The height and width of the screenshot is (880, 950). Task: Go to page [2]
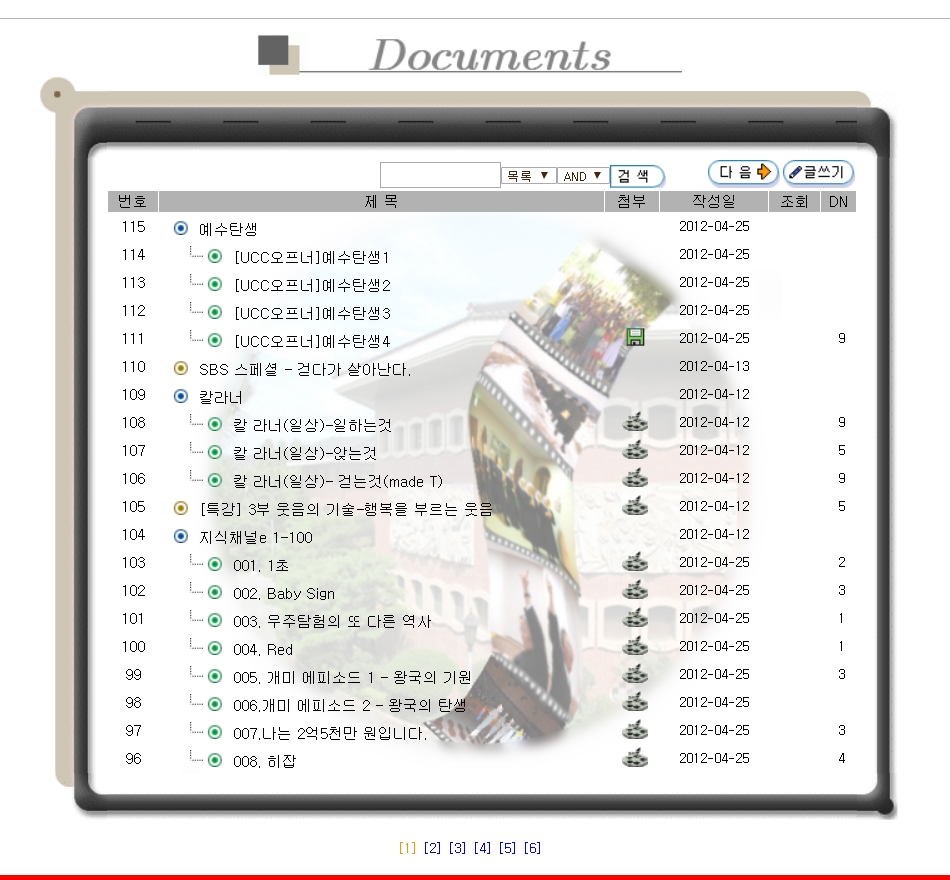432,848
